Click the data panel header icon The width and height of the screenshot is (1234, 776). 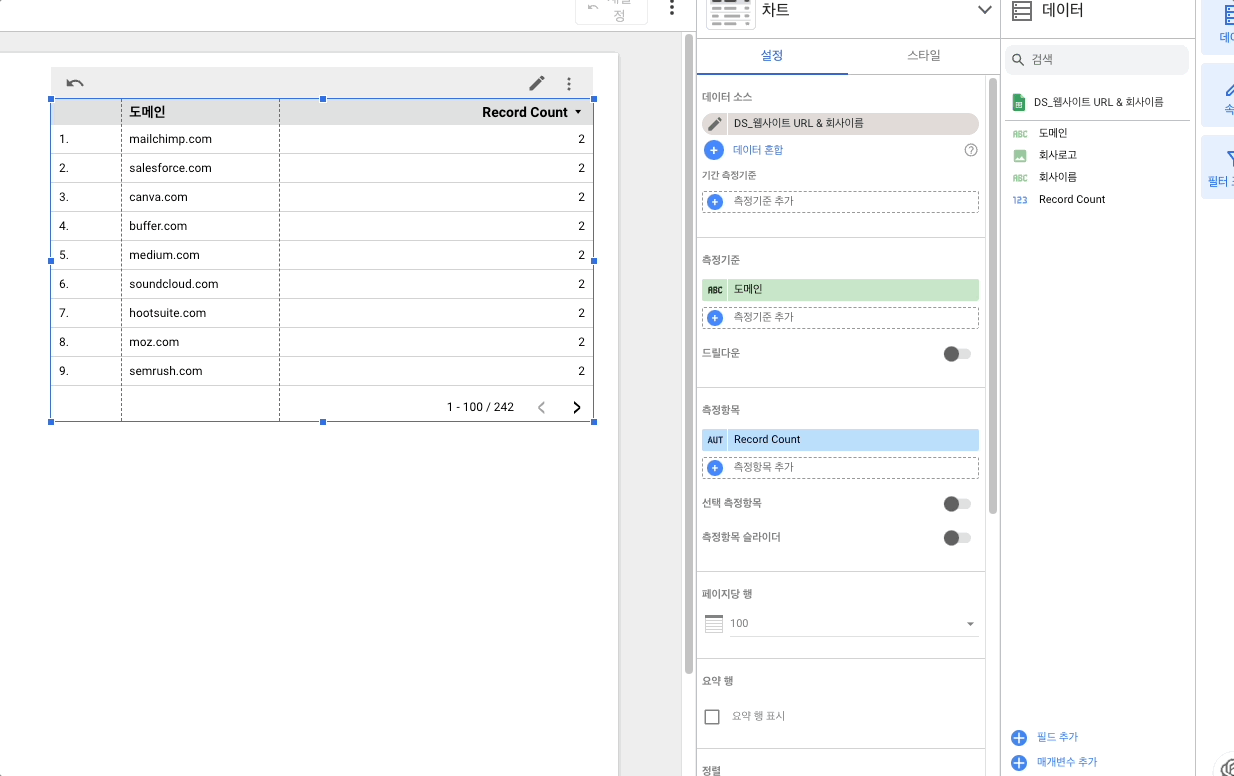[1021, 11]
